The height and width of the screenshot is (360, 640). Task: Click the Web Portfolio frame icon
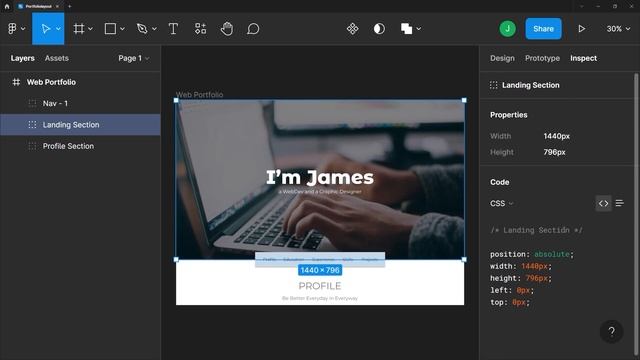16,82
